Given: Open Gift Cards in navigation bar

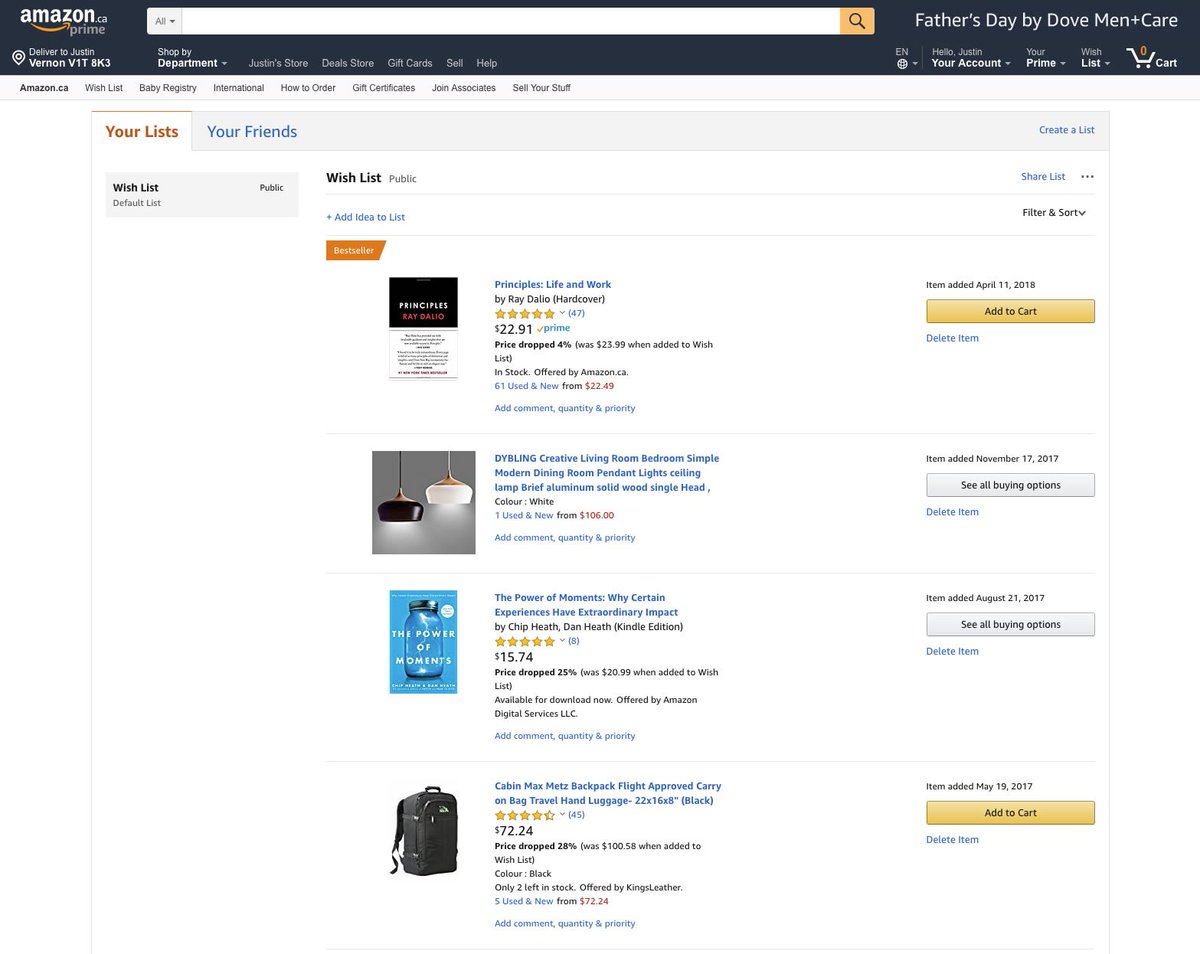Looking at the screenshot, I should pyautogui.click(x=410, y=63).
